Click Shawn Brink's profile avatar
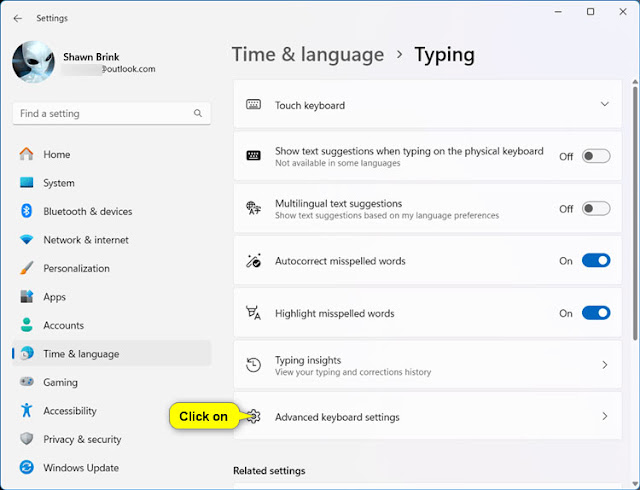The image size is (640, 490). click(33, 62)
